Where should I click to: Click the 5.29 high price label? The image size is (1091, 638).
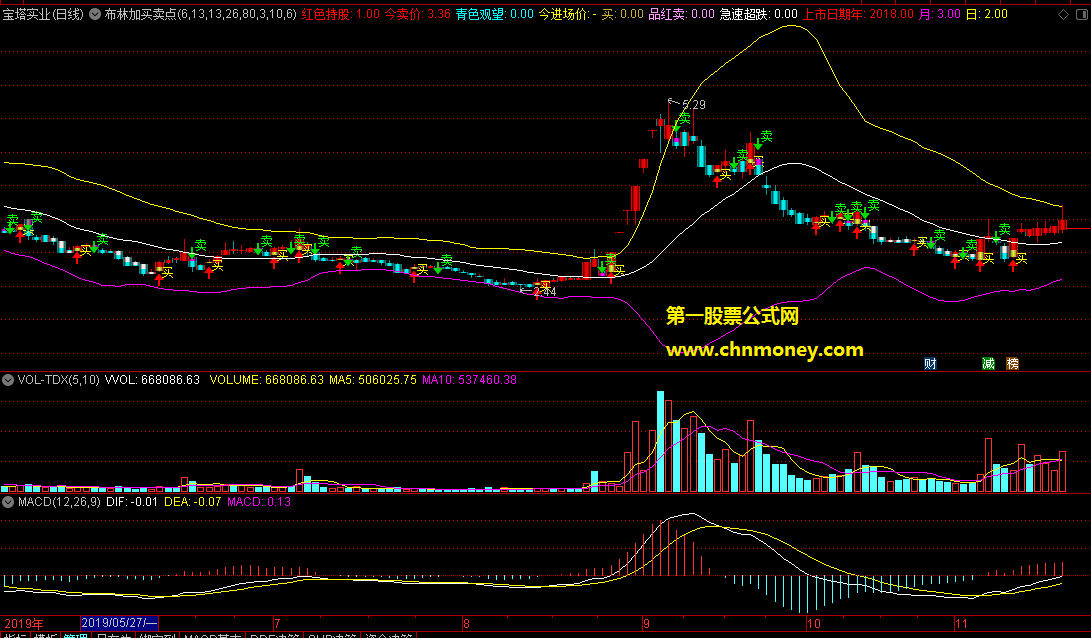pos(694,104)
